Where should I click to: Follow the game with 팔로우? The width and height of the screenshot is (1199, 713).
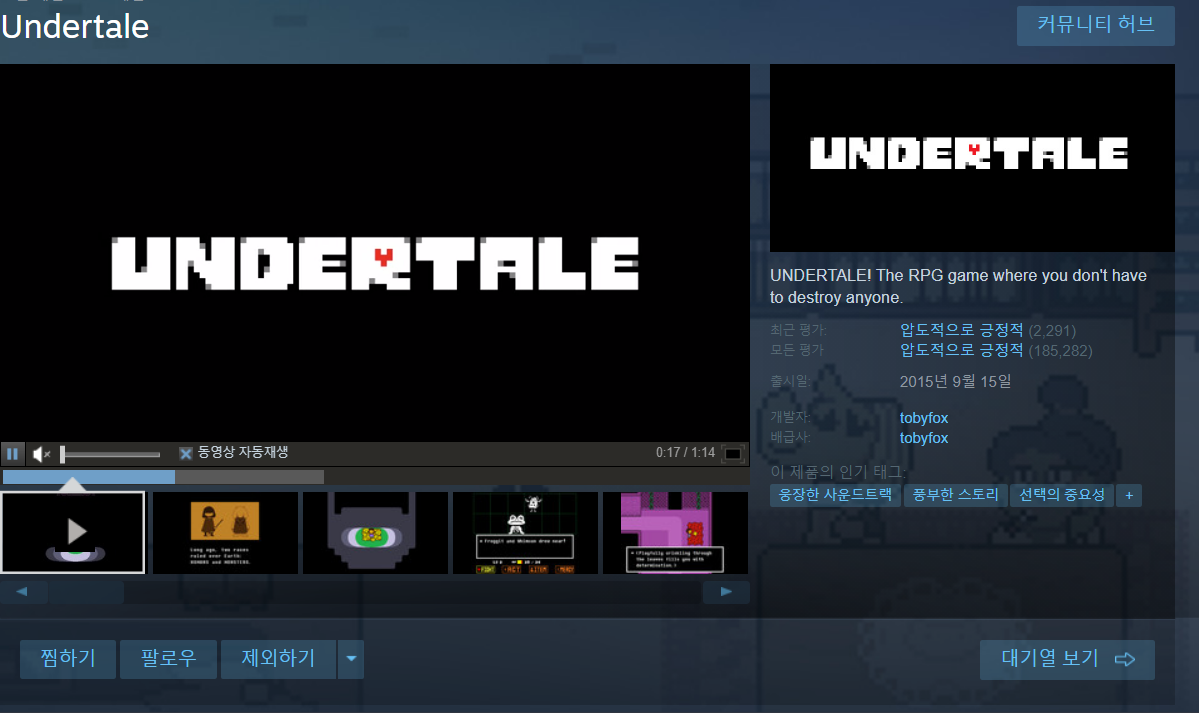point(168,659)
